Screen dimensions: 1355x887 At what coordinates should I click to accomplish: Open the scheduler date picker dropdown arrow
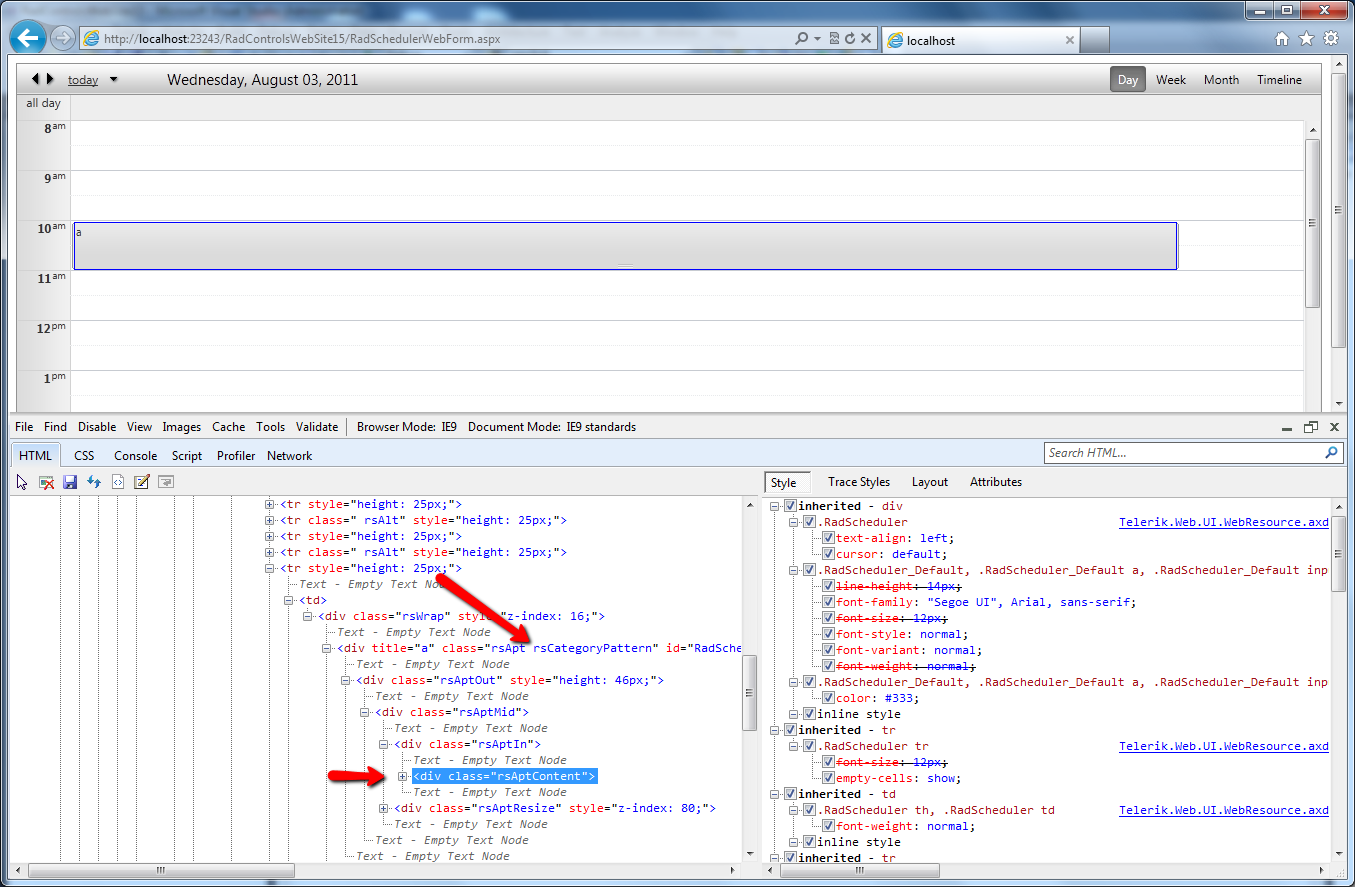click(x=113, y=80)
